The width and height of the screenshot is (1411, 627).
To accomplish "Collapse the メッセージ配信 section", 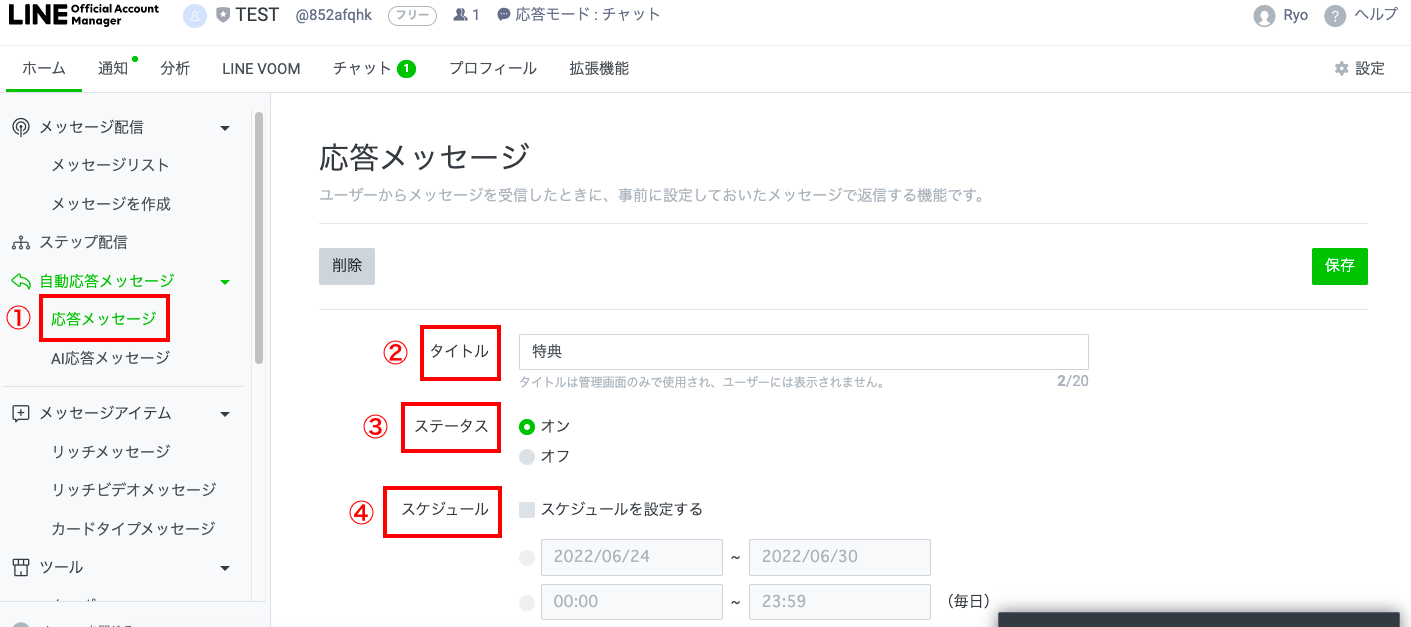I will coord(225,127).
